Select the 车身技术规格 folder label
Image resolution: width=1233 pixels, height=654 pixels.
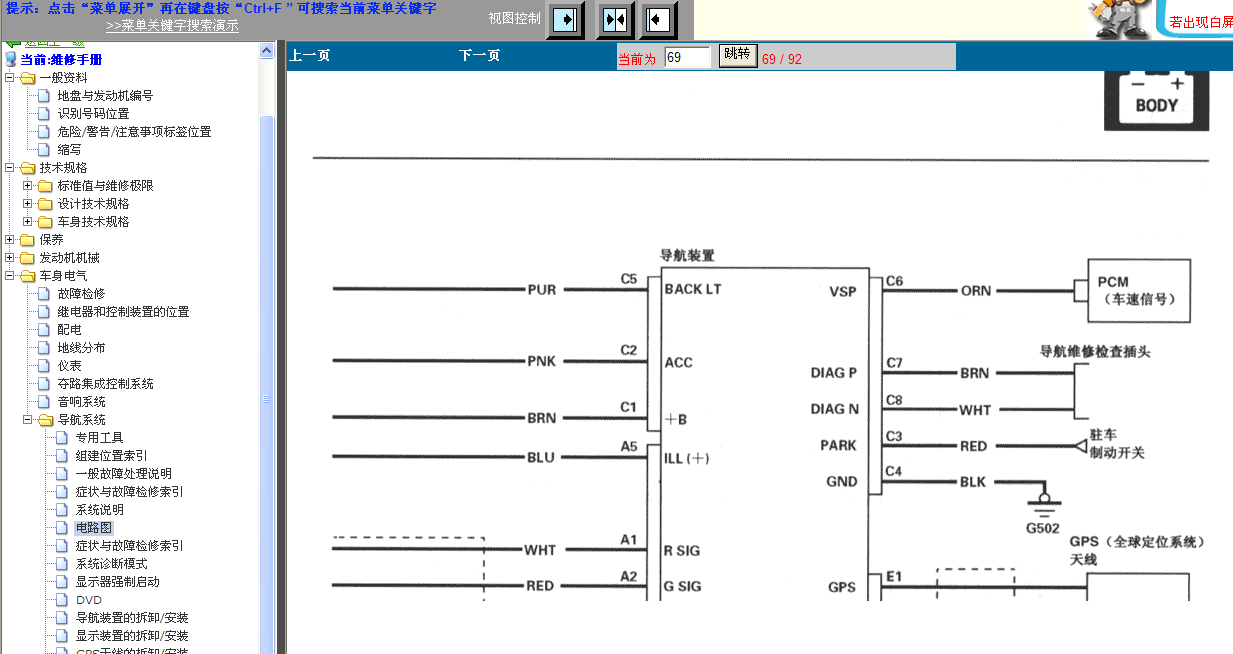(x=93, y=222)
